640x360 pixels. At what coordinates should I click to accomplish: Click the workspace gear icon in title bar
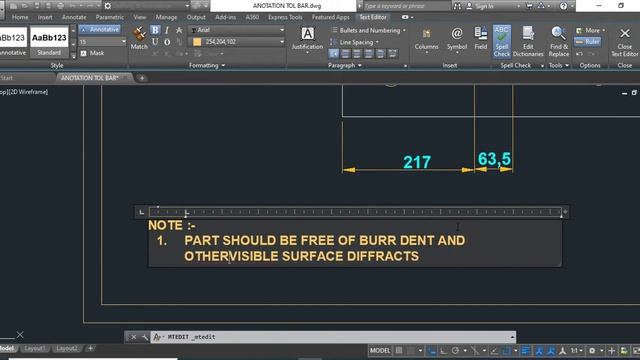[108, 6]
